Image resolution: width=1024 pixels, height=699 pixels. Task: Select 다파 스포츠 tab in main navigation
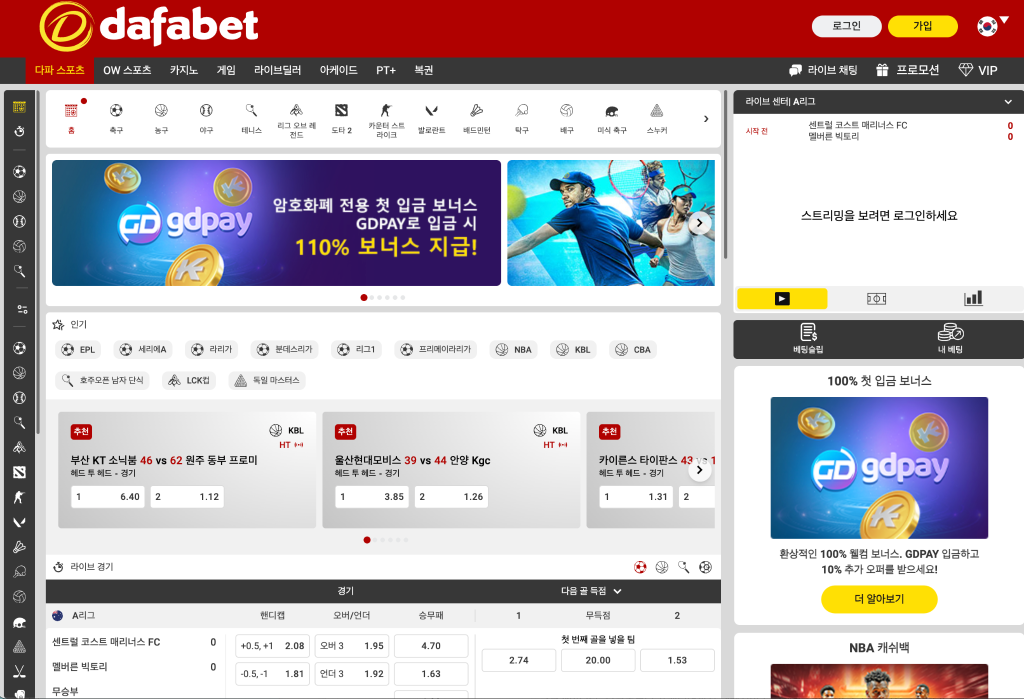point(59,70)
